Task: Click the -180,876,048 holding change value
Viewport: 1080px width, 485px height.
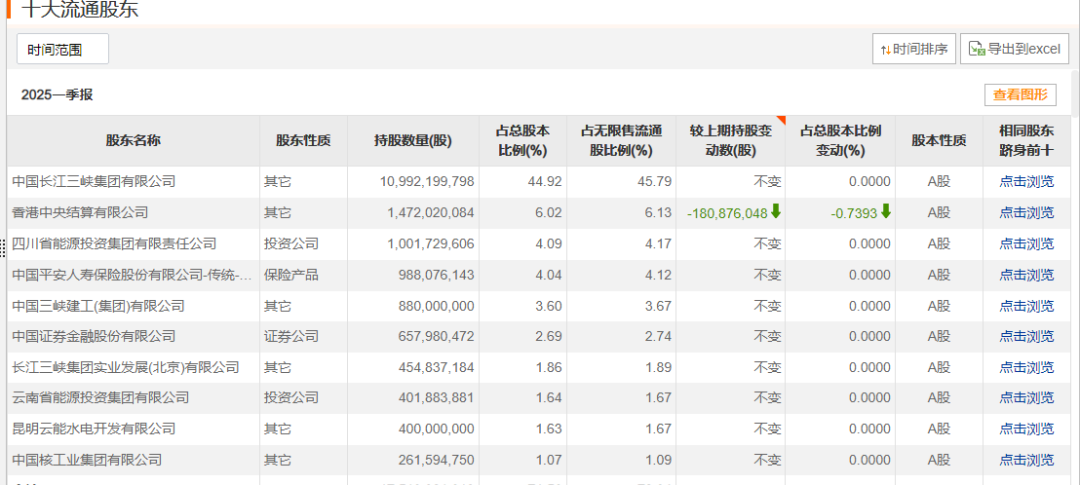Action: [727, 214]
